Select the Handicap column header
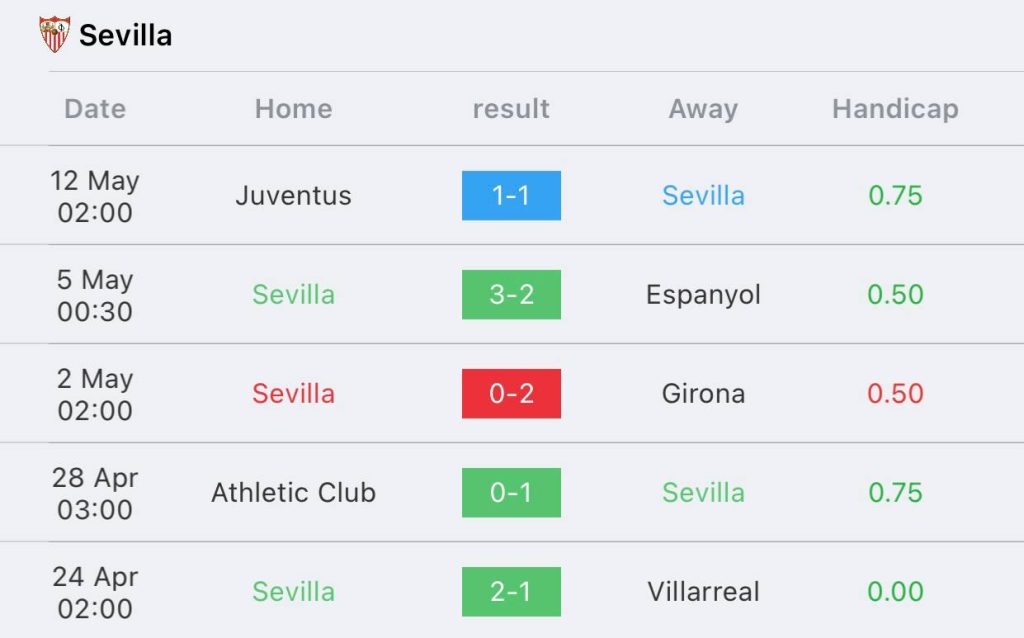The width and height of the screenshot is (1024, 638). (895, 109)
